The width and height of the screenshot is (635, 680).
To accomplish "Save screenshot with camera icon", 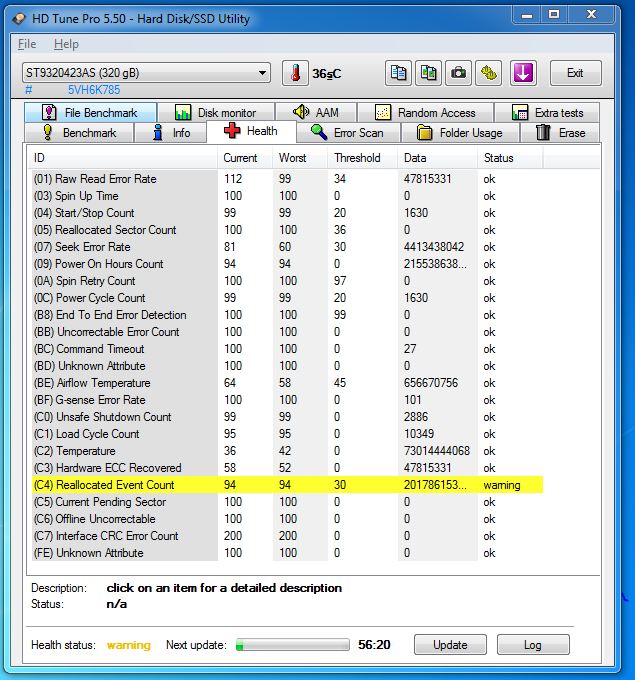I will point(458,73).
